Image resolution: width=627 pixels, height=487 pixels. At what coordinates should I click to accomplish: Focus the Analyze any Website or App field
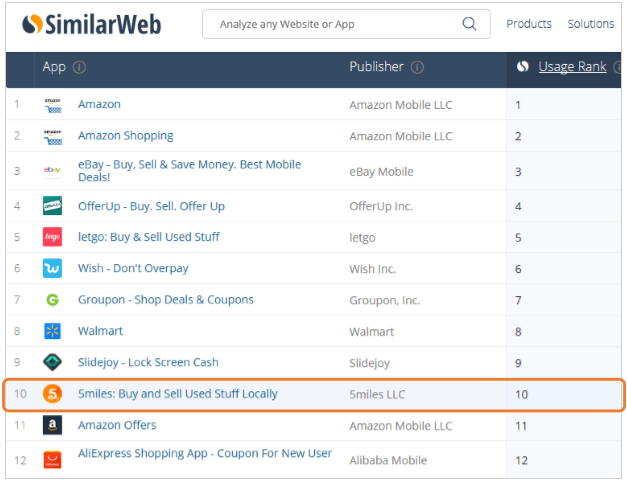(346, 24)
